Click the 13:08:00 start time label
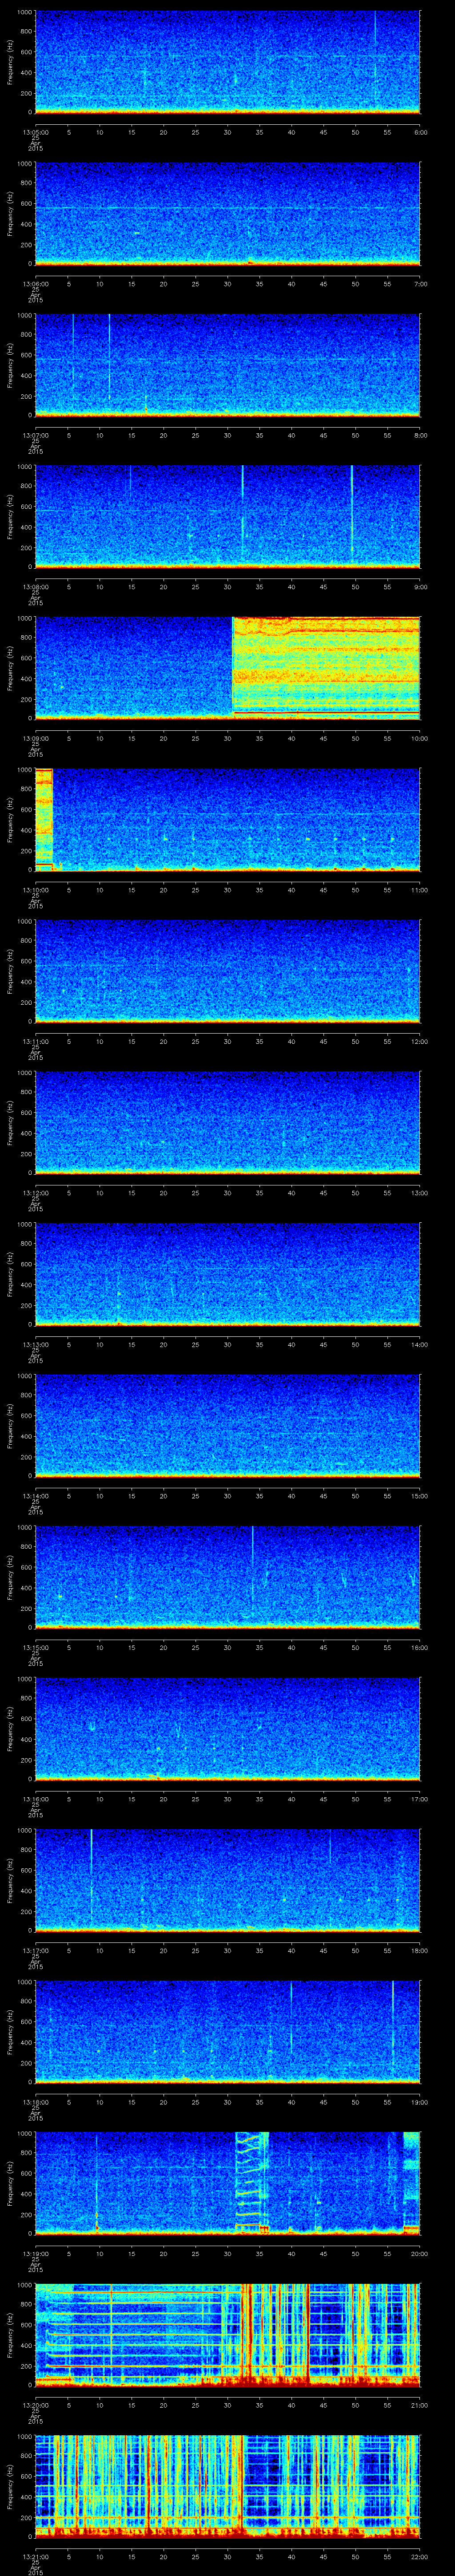 click(35, 587)
